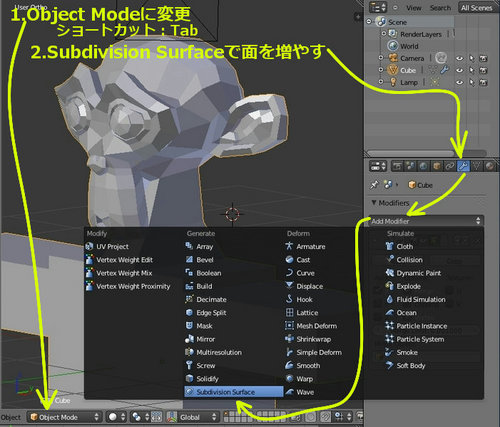The image size is (500, 427).
Task: Click the Scene icon in outliner tree
Action: click(381, 22)
